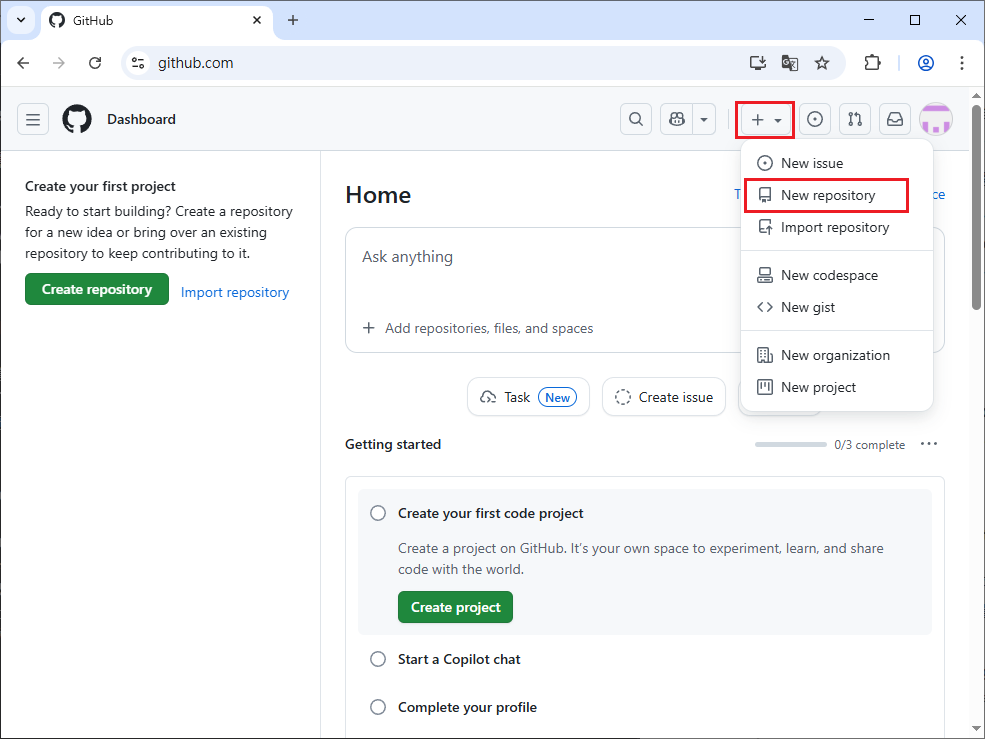Click the user avatar in header
The image size is (985, 739).
coord(936,120)
